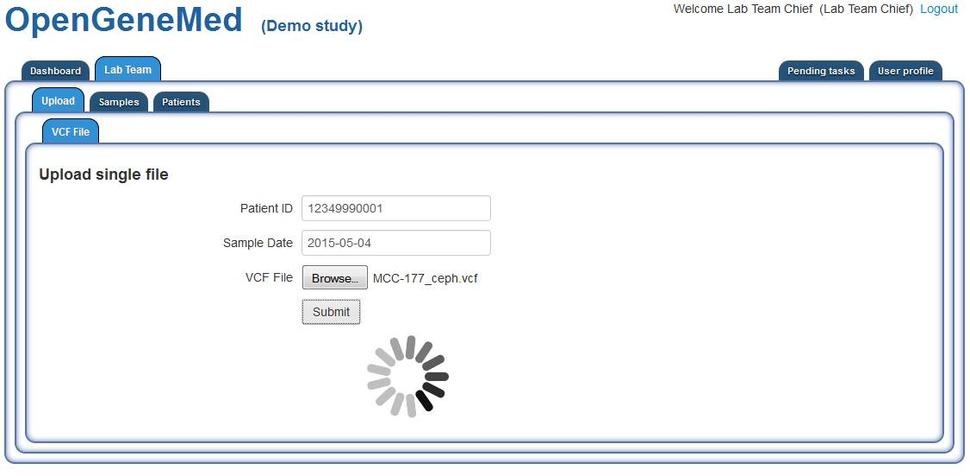Click the OpenGeneMed title logo

click(125, 21)
